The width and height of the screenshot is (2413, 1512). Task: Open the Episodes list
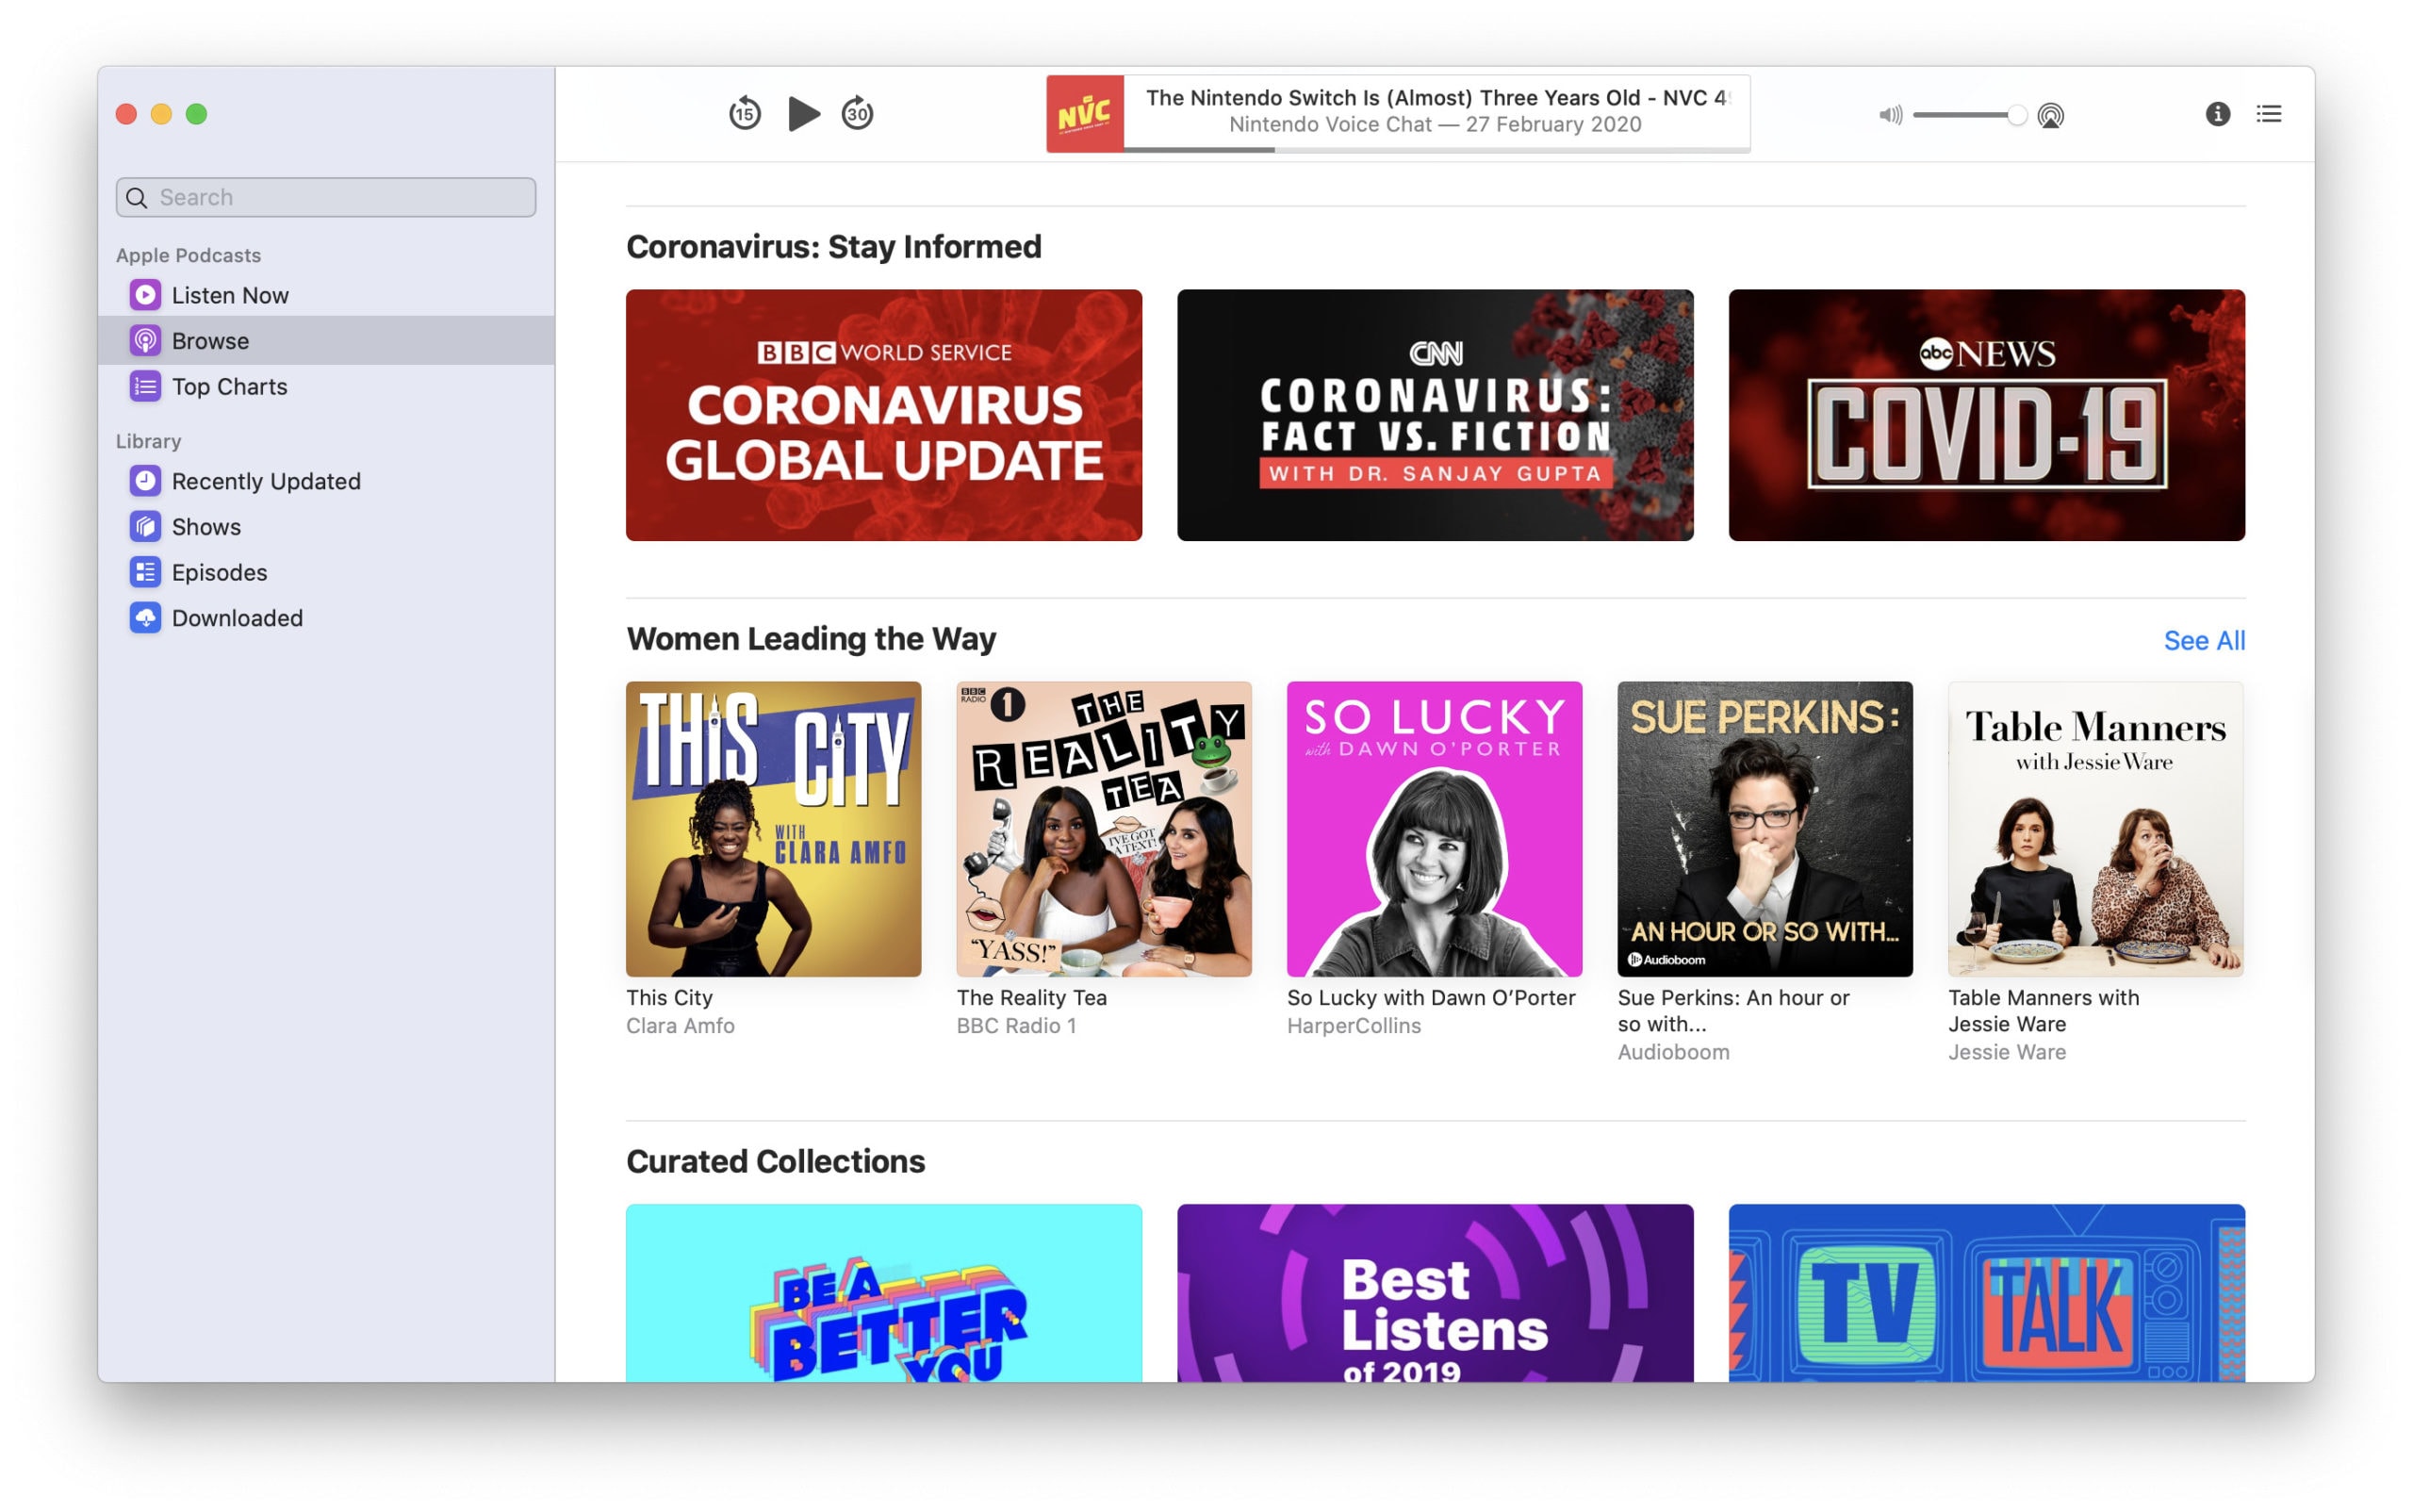click(x=219, y=572)
